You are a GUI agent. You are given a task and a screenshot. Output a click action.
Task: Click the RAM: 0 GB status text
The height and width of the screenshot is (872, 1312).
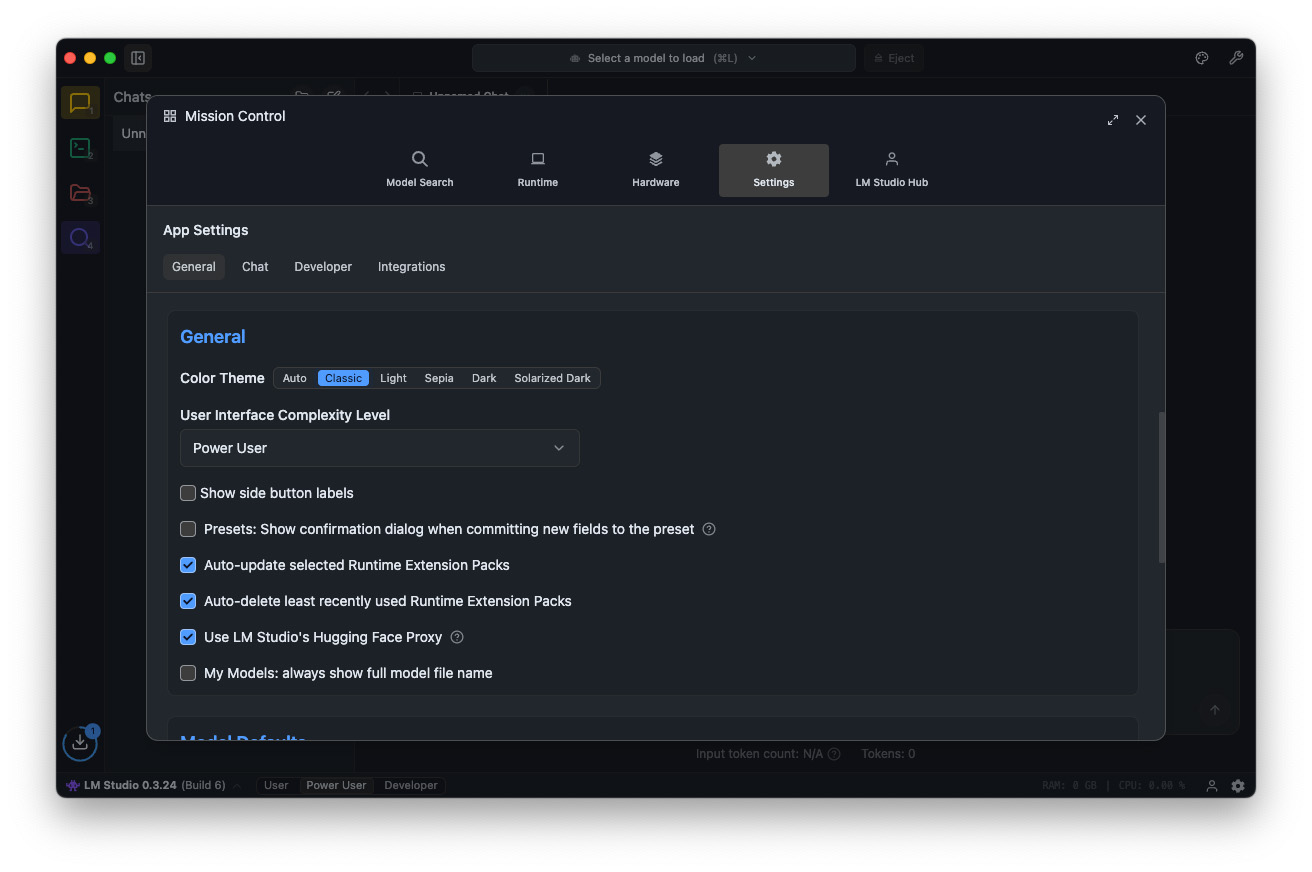tap(1071, 786)
